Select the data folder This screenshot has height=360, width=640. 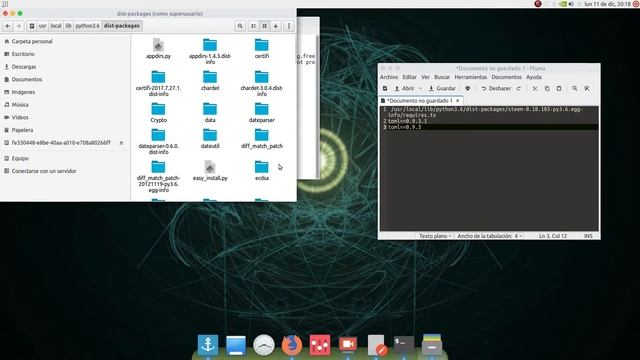pos(210,113)
